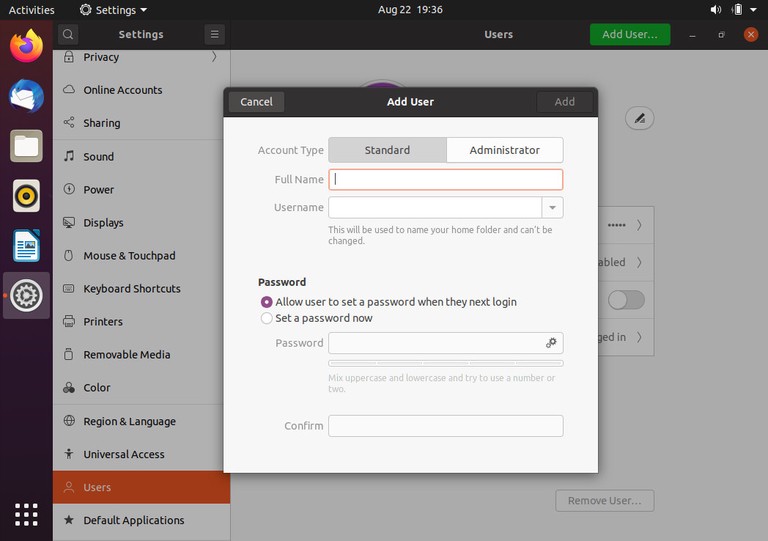Open the row chevron ending in 'abled'
The height and width of the screenshot is (541, 768).
tap(639, 262)
